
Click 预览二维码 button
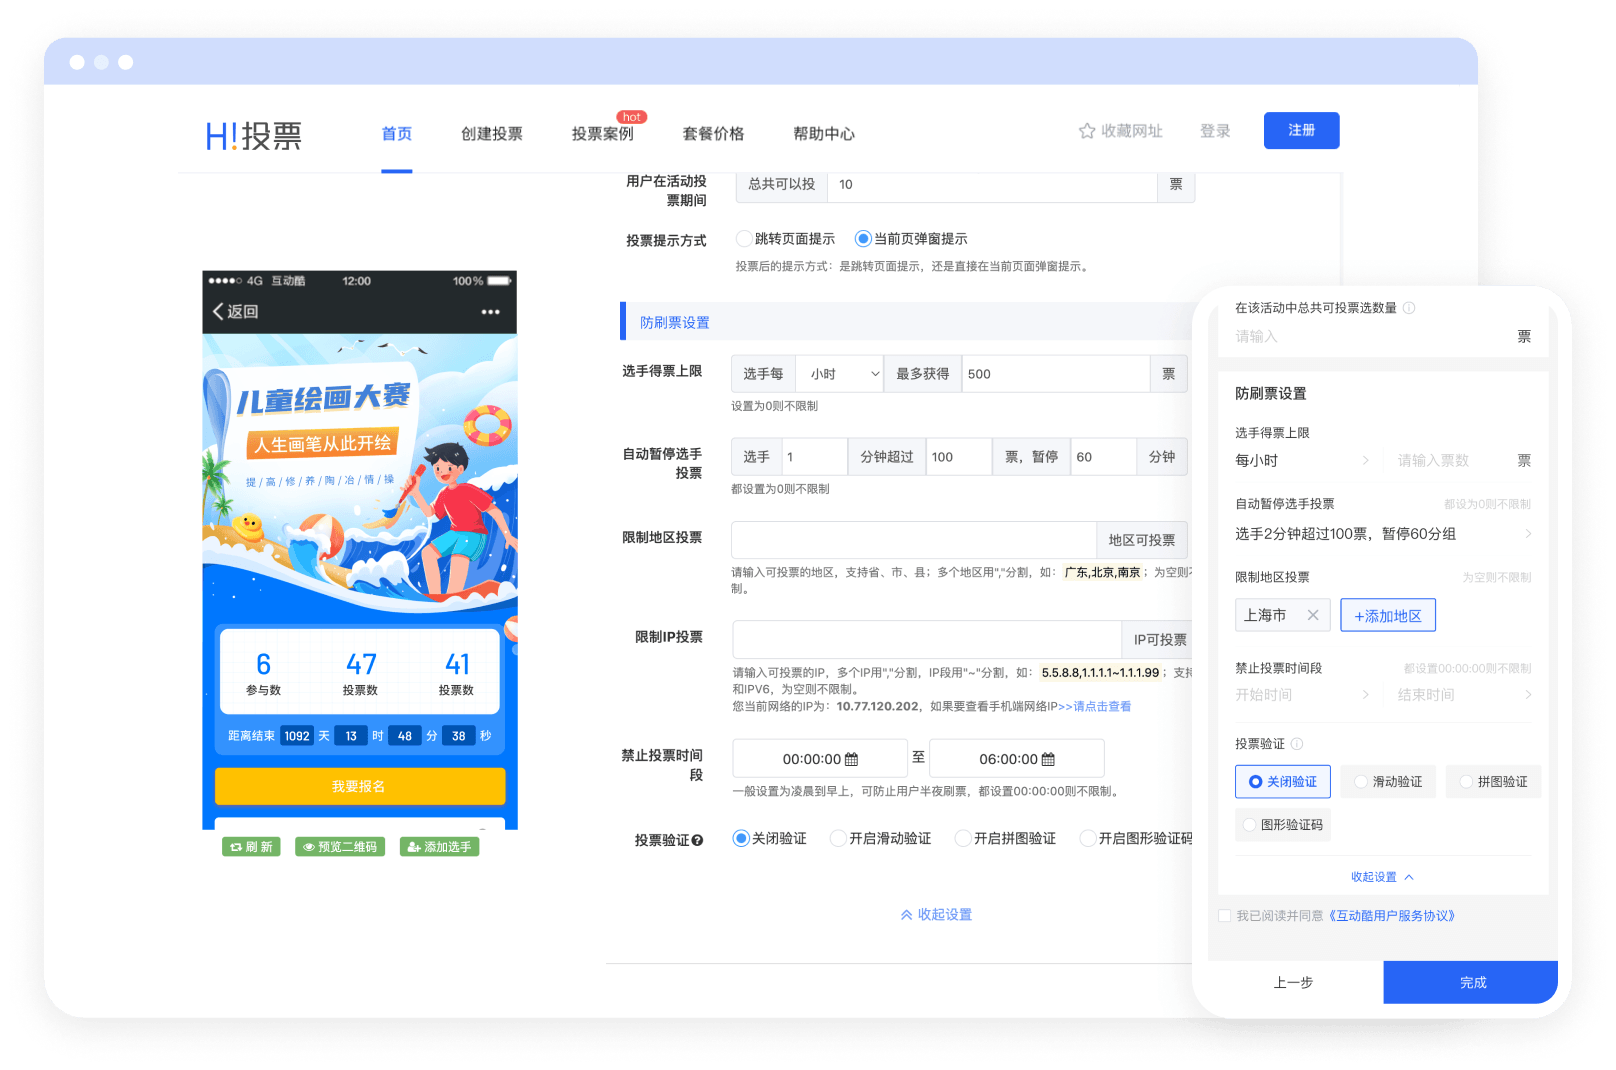[340, 847]
